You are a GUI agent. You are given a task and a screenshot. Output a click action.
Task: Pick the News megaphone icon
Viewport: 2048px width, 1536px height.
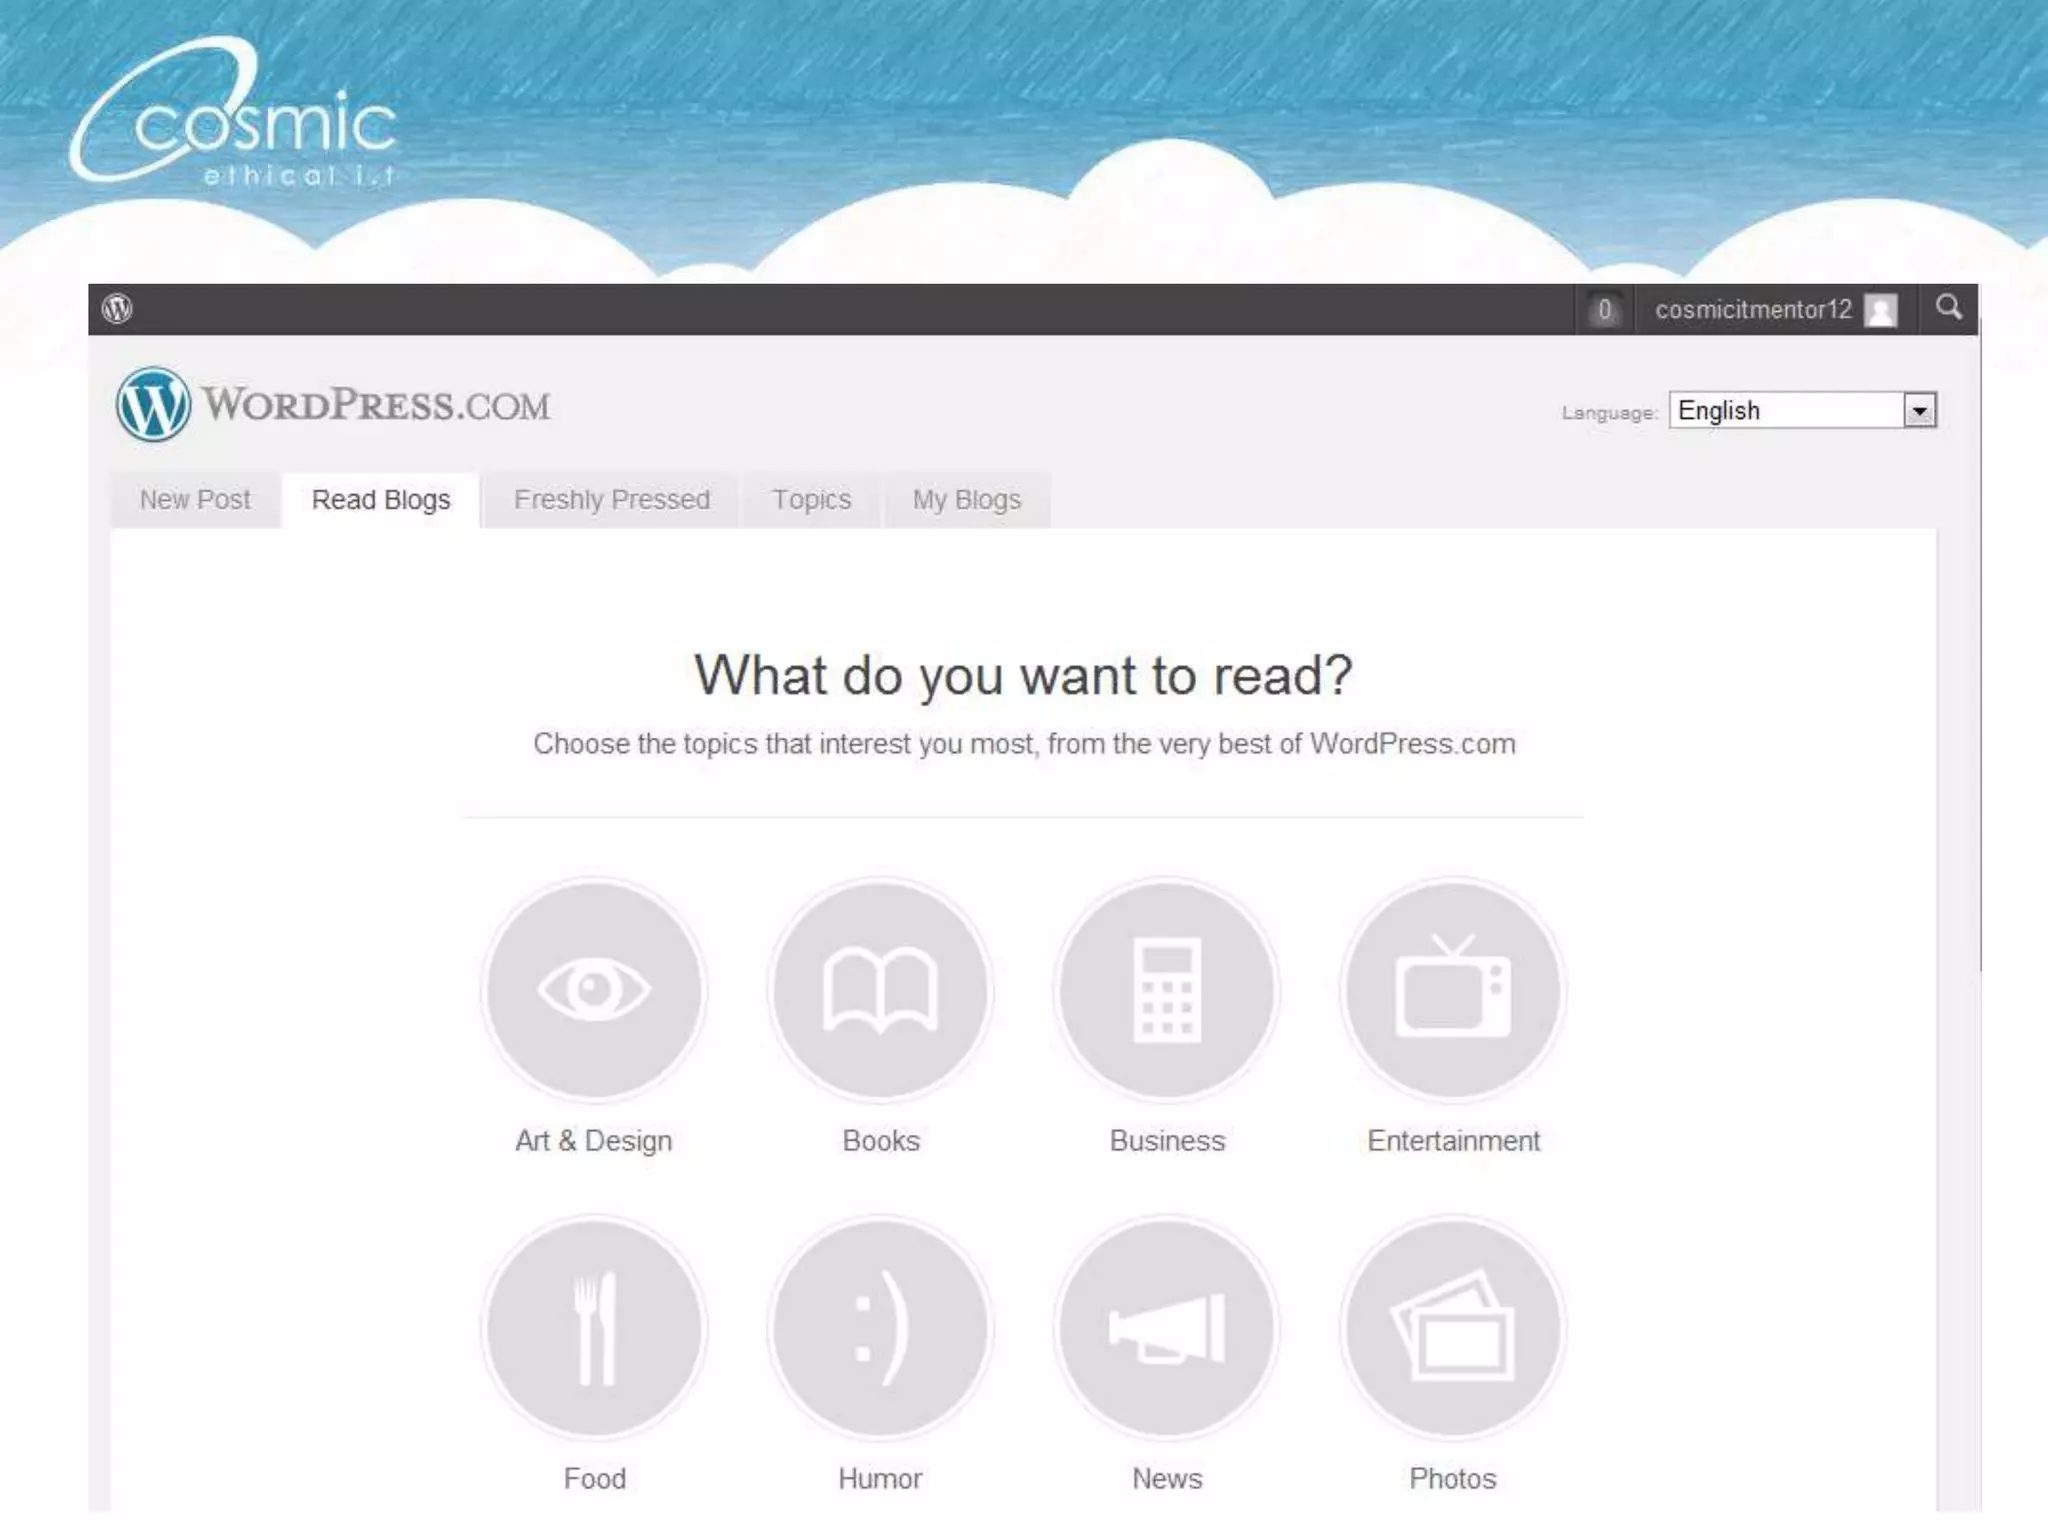[1167, 1328]
